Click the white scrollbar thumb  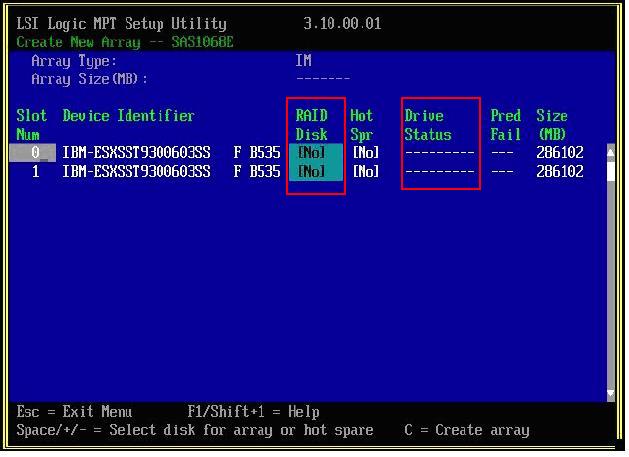click(610, 171)
